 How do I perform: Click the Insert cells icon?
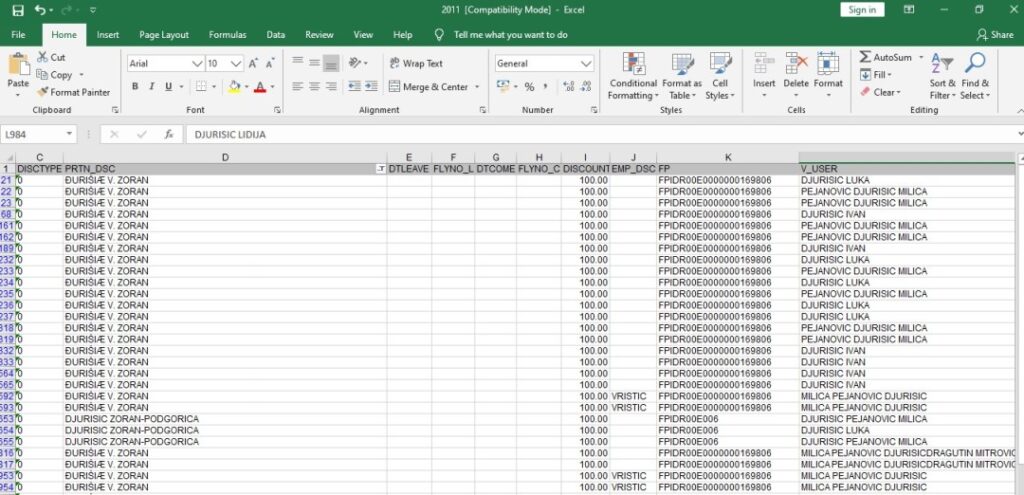click(x=763, y=63)
